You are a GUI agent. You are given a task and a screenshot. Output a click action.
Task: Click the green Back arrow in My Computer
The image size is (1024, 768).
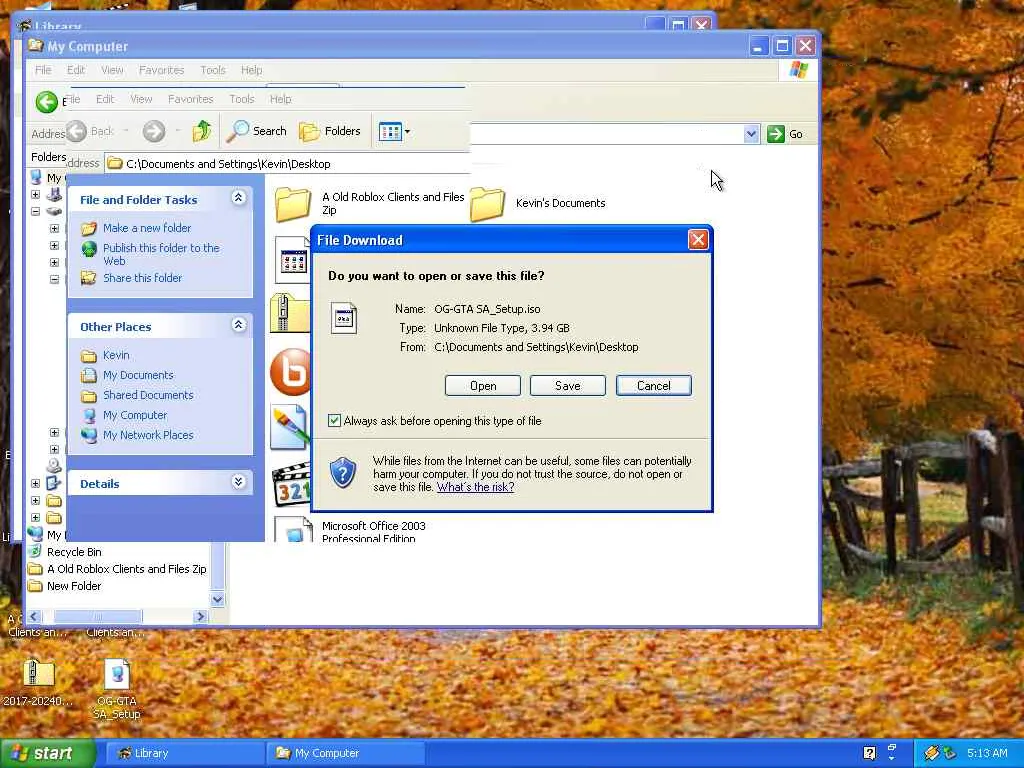46,102
